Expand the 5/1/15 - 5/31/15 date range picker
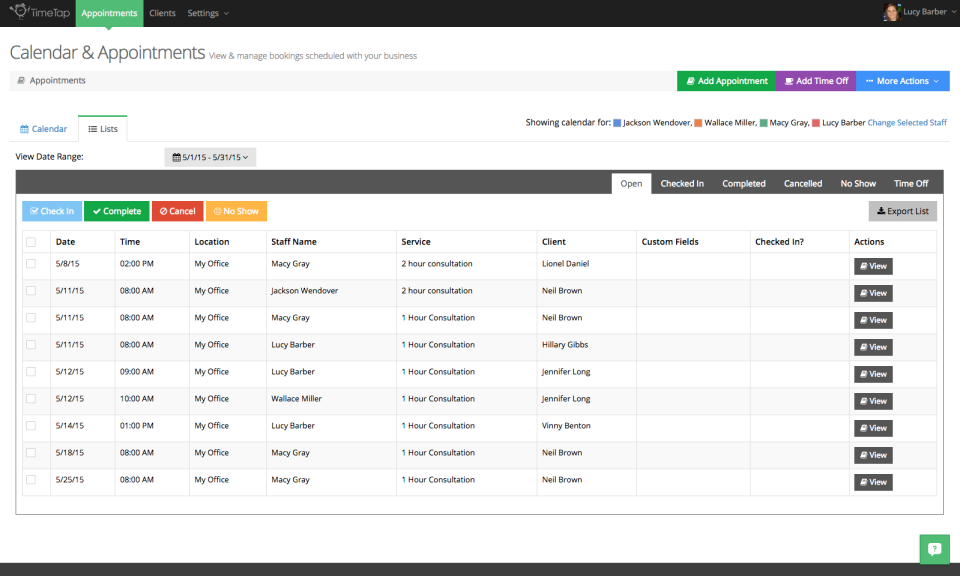 pyautogui.click(x=210, y=157)
